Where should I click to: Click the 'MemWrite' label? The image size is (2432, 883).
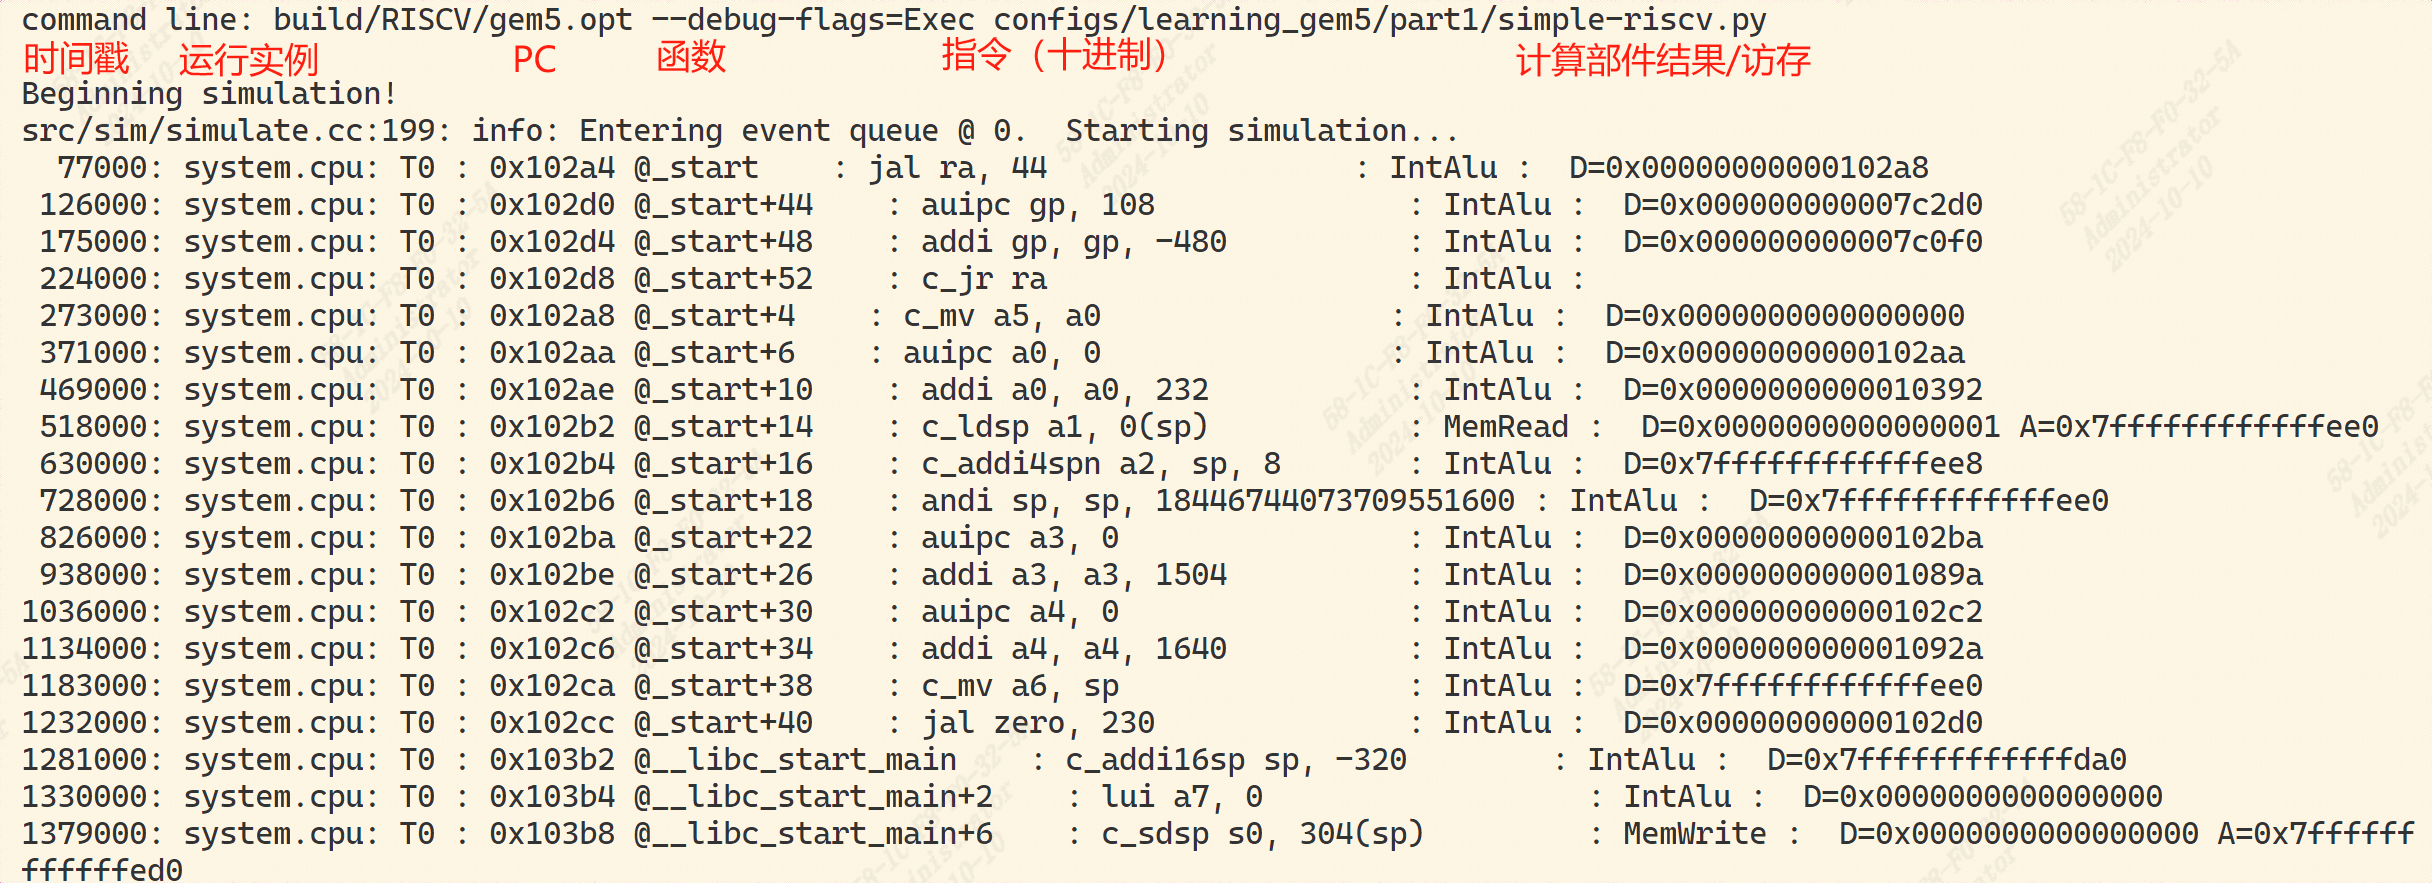coord(1694,834)
